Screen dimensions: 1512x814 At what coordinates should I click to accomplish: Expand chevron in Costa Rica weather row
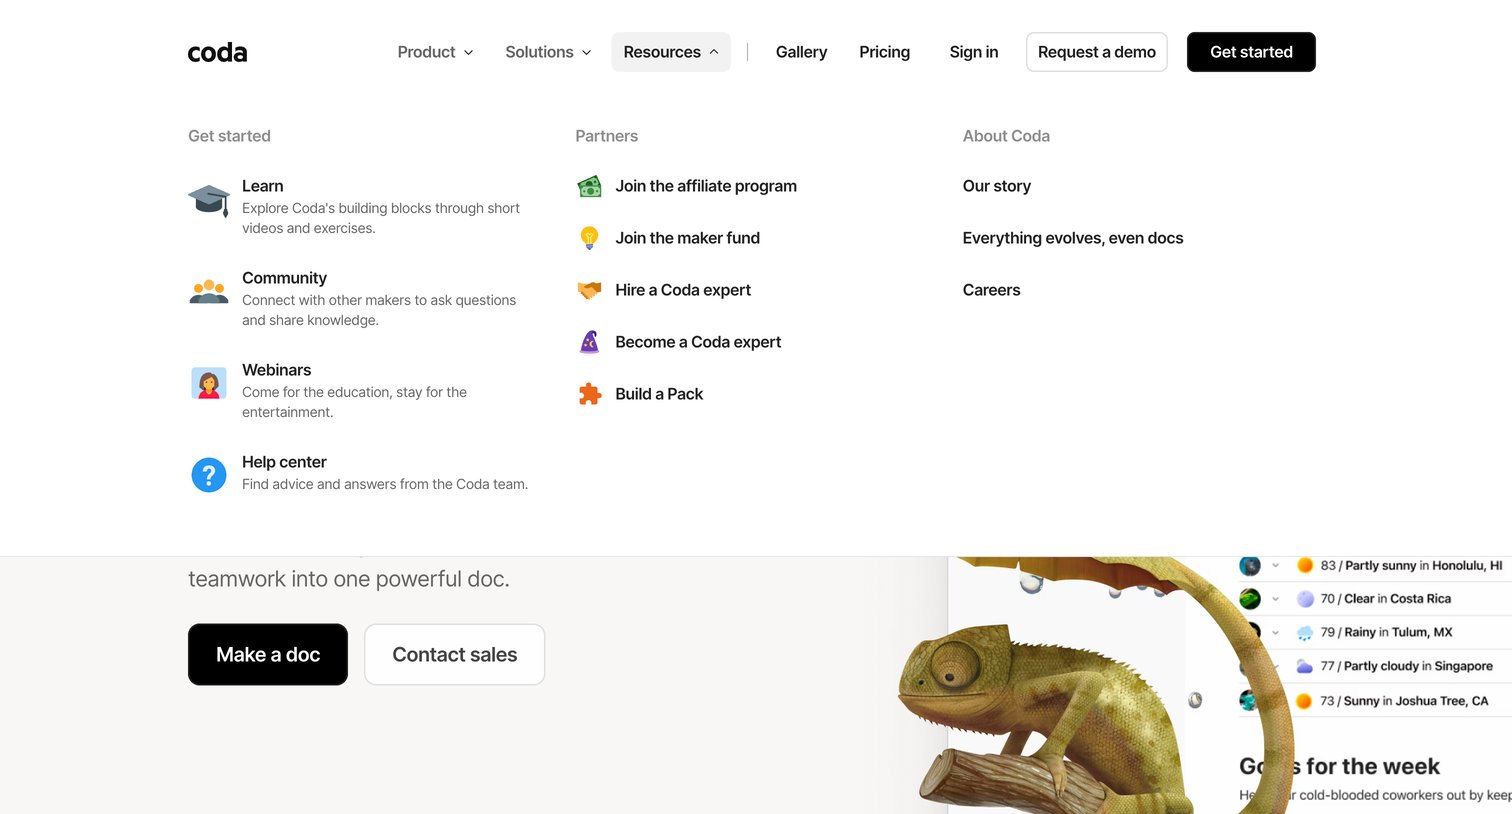(x=1276, y=599)
